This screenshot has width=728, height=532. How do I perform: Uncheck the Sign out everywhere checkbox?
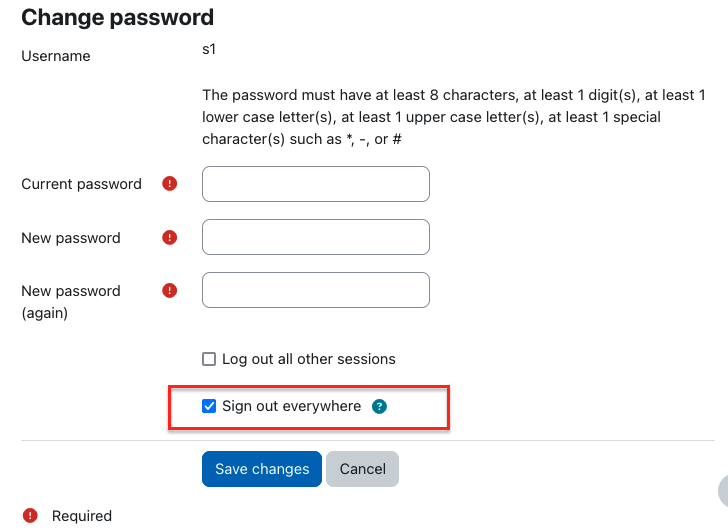(209, 406)
